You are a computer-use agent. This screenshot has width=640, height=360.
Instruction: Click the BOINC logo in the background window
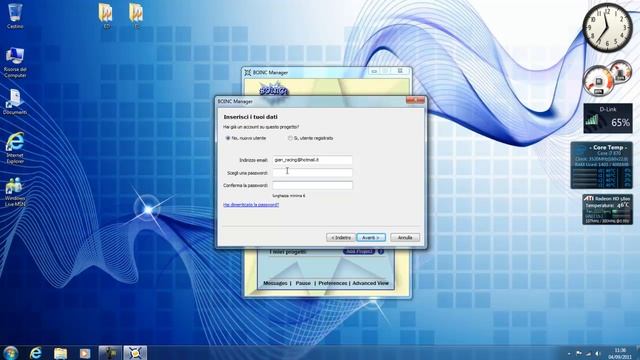coord(273,90)
